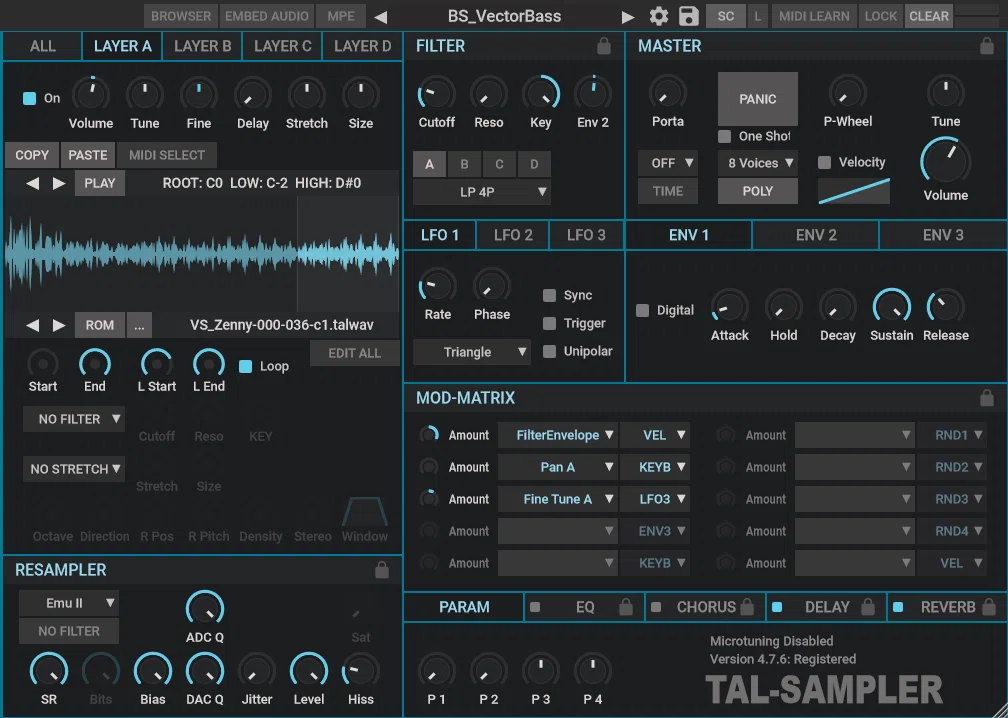
Task: Toggle the RESAMPLER lock icon
Action: point(382,570)
